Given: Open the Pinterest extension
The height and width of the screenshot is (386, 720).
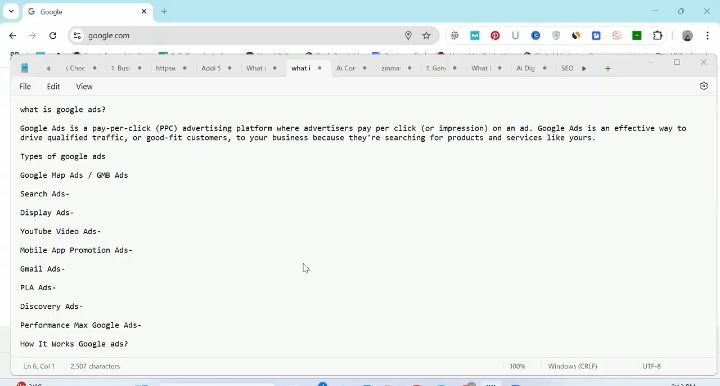Looking at the screenshot, I should click(x=495, y=35).
